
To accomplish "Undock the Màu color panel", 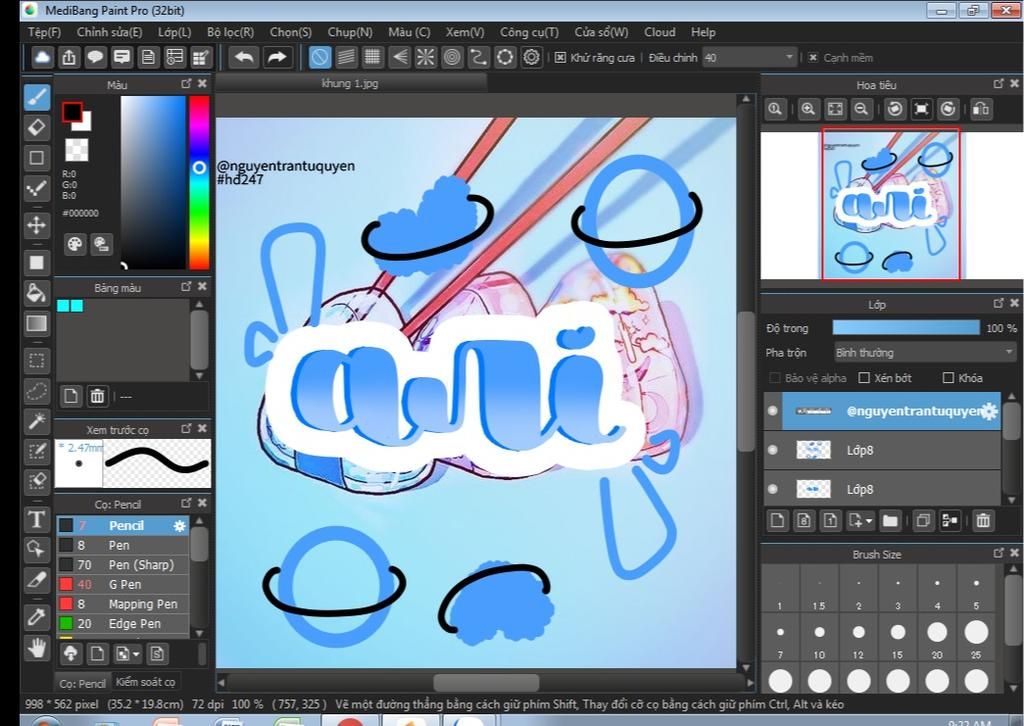I will tap(186, 84).
